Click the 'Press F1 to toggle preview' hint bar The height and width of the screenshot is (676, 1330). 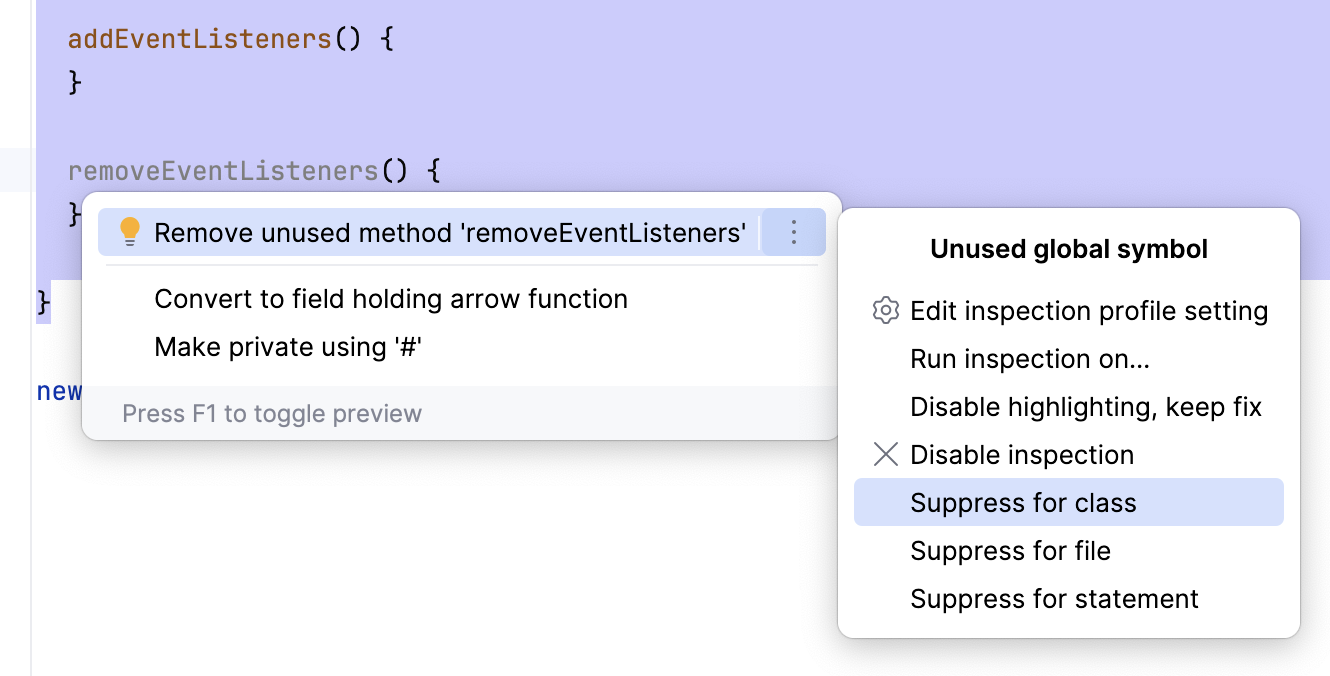tap(271, 413)
